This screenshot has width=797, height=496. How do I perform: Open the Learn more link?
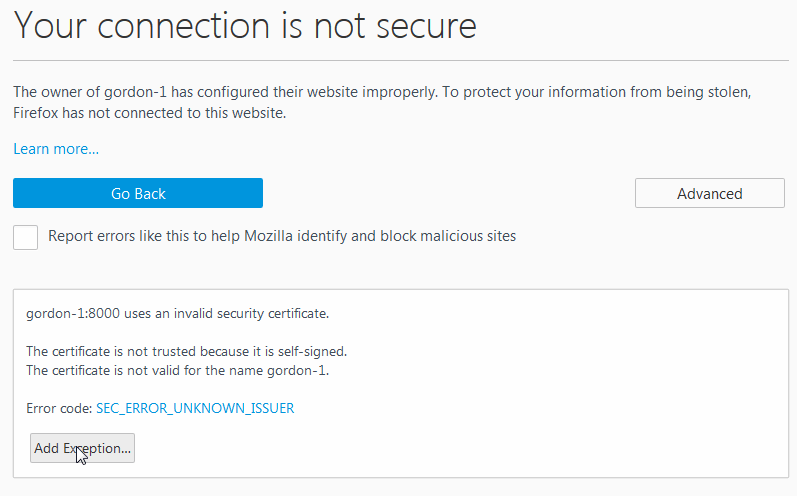56,149
